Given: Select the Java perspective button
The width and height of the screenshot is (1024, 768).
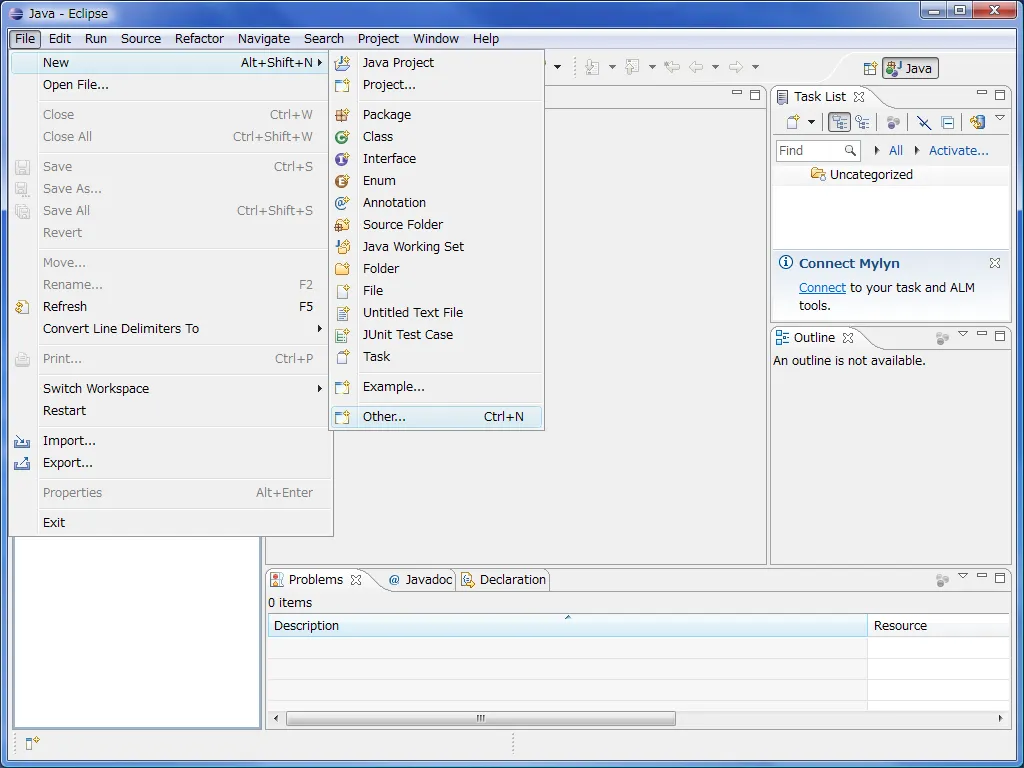Looking at the screenshot, I should pos(910,69).
